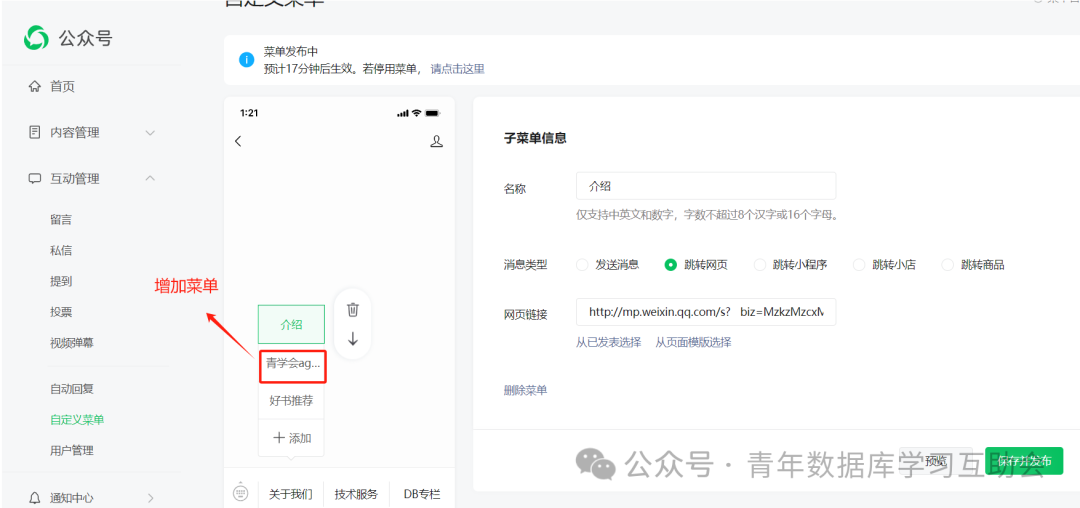This screenshot has width=1080, height=508.
Task: Select the 跳转小程序 radio button
Action: (x=760, y=265)
